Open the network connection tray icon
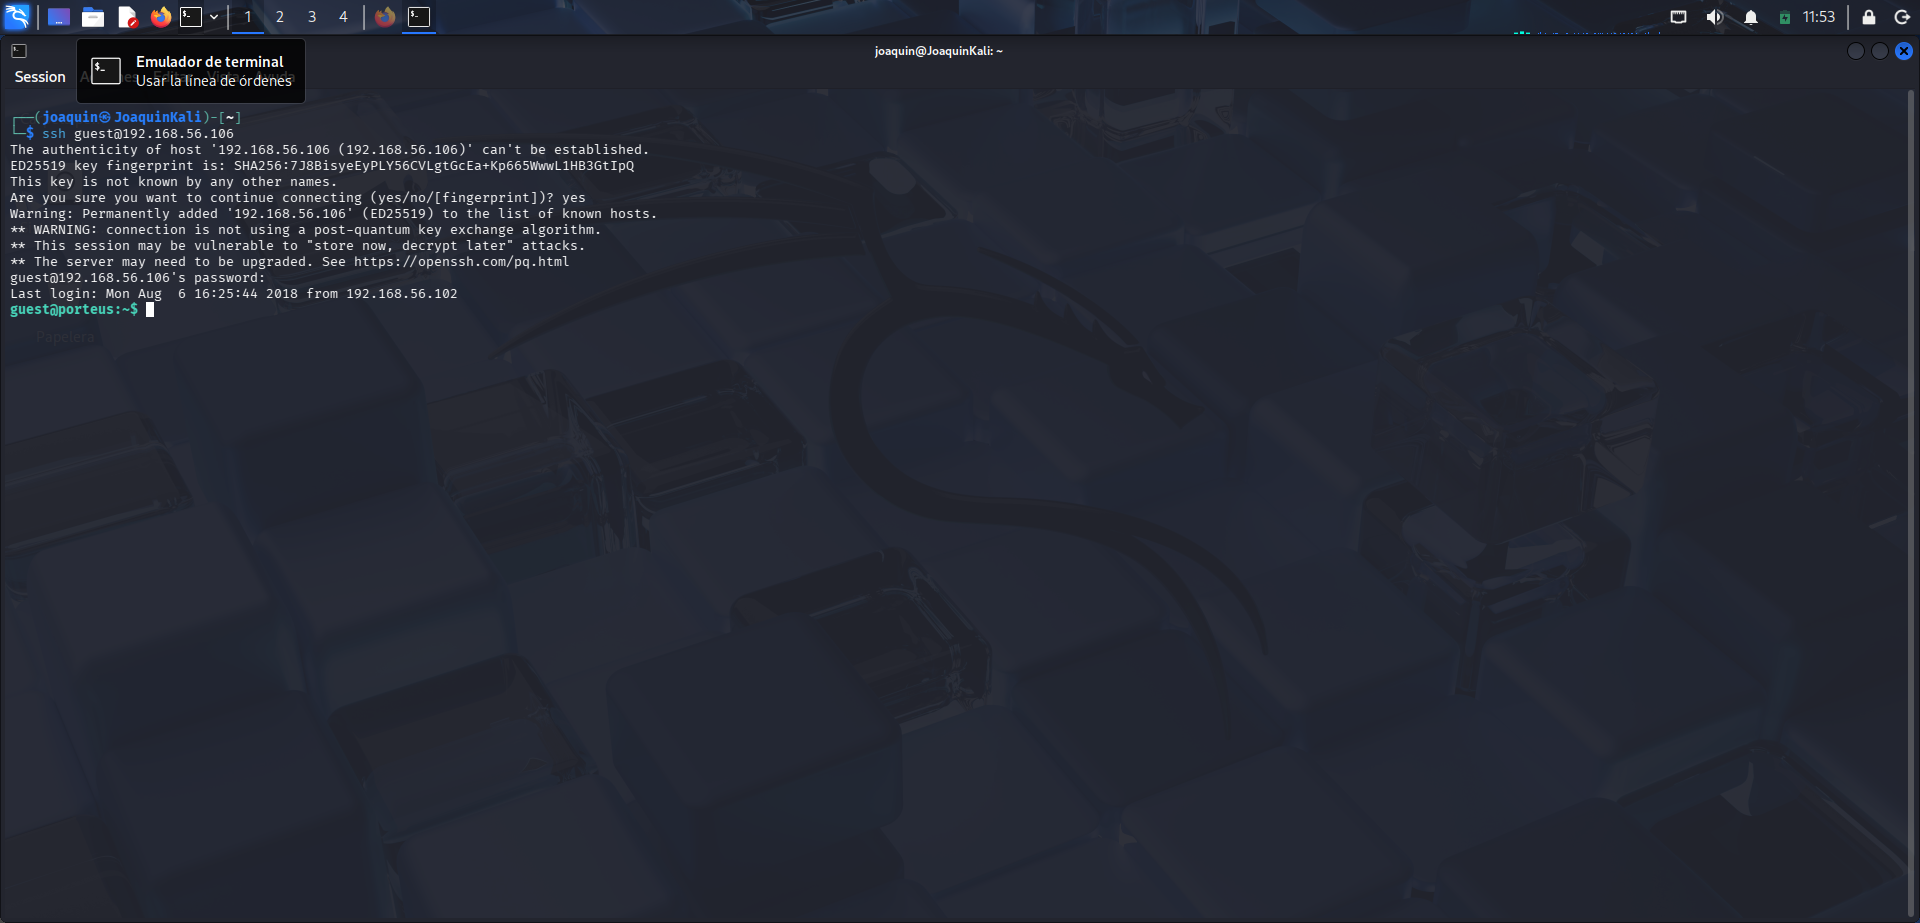 click(1678, 17)
